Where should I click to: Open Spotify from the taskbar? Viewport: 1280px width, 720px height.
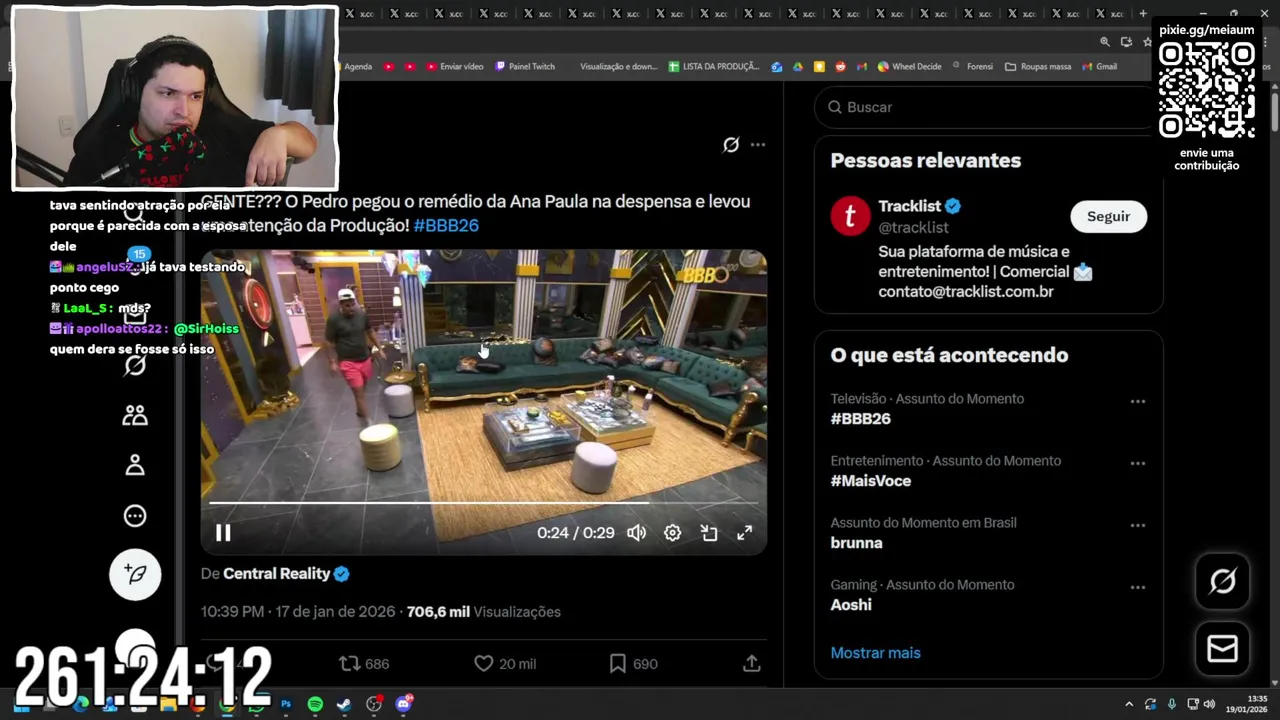coord(315,704)
